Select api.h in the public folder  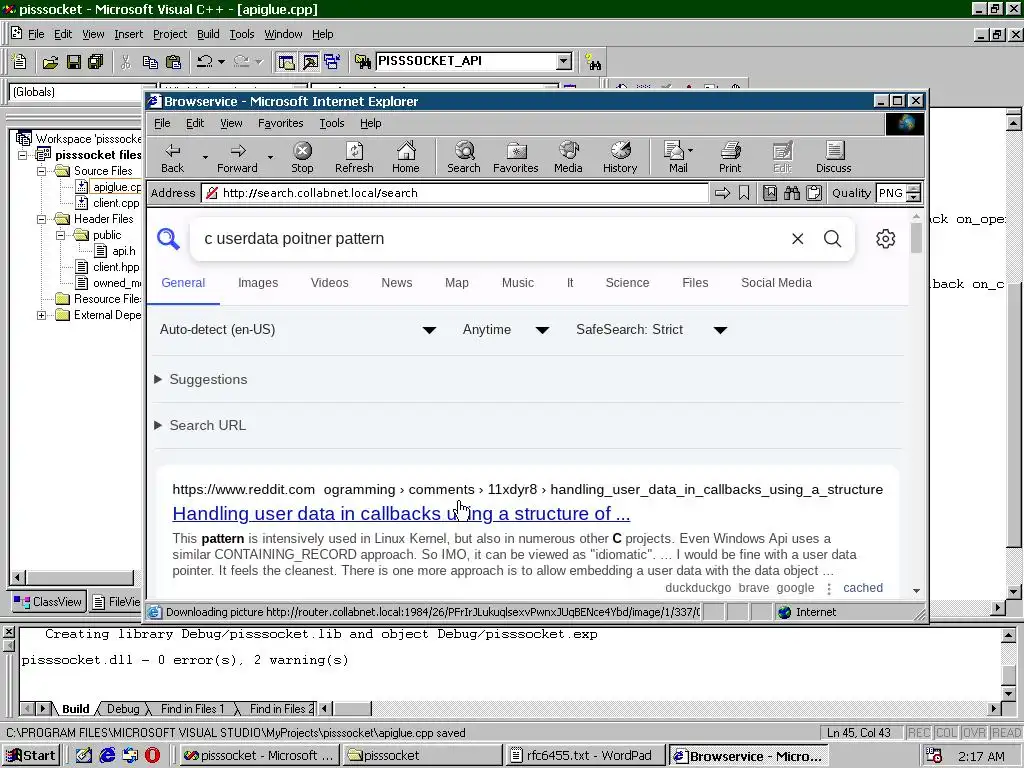(x=124, y=251)
